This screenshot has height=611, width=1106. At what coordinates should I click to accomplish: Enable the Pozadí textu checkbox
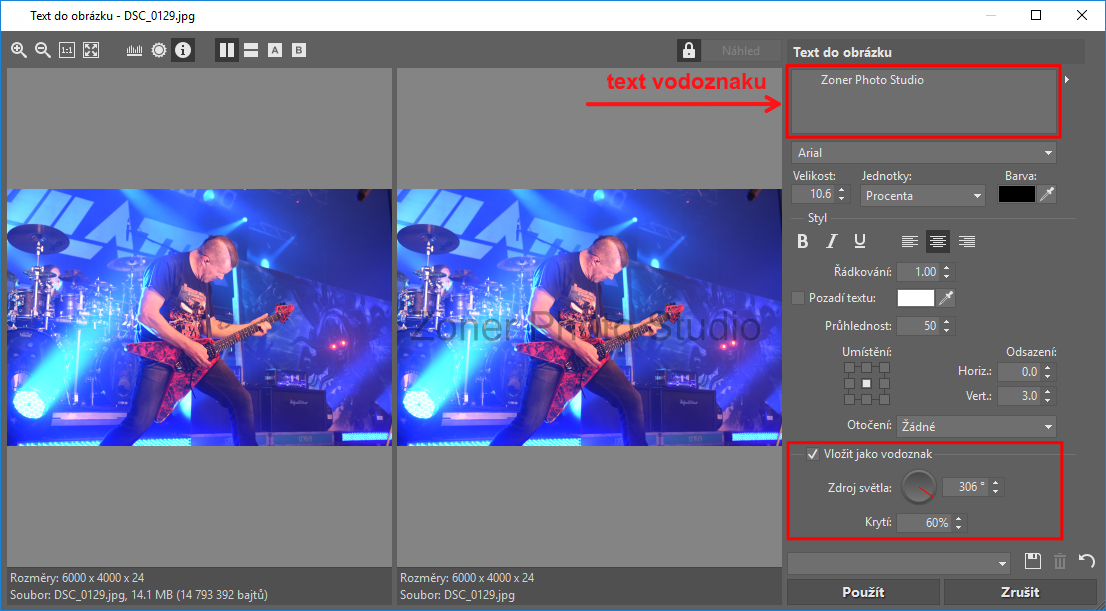tap(798, 298)
